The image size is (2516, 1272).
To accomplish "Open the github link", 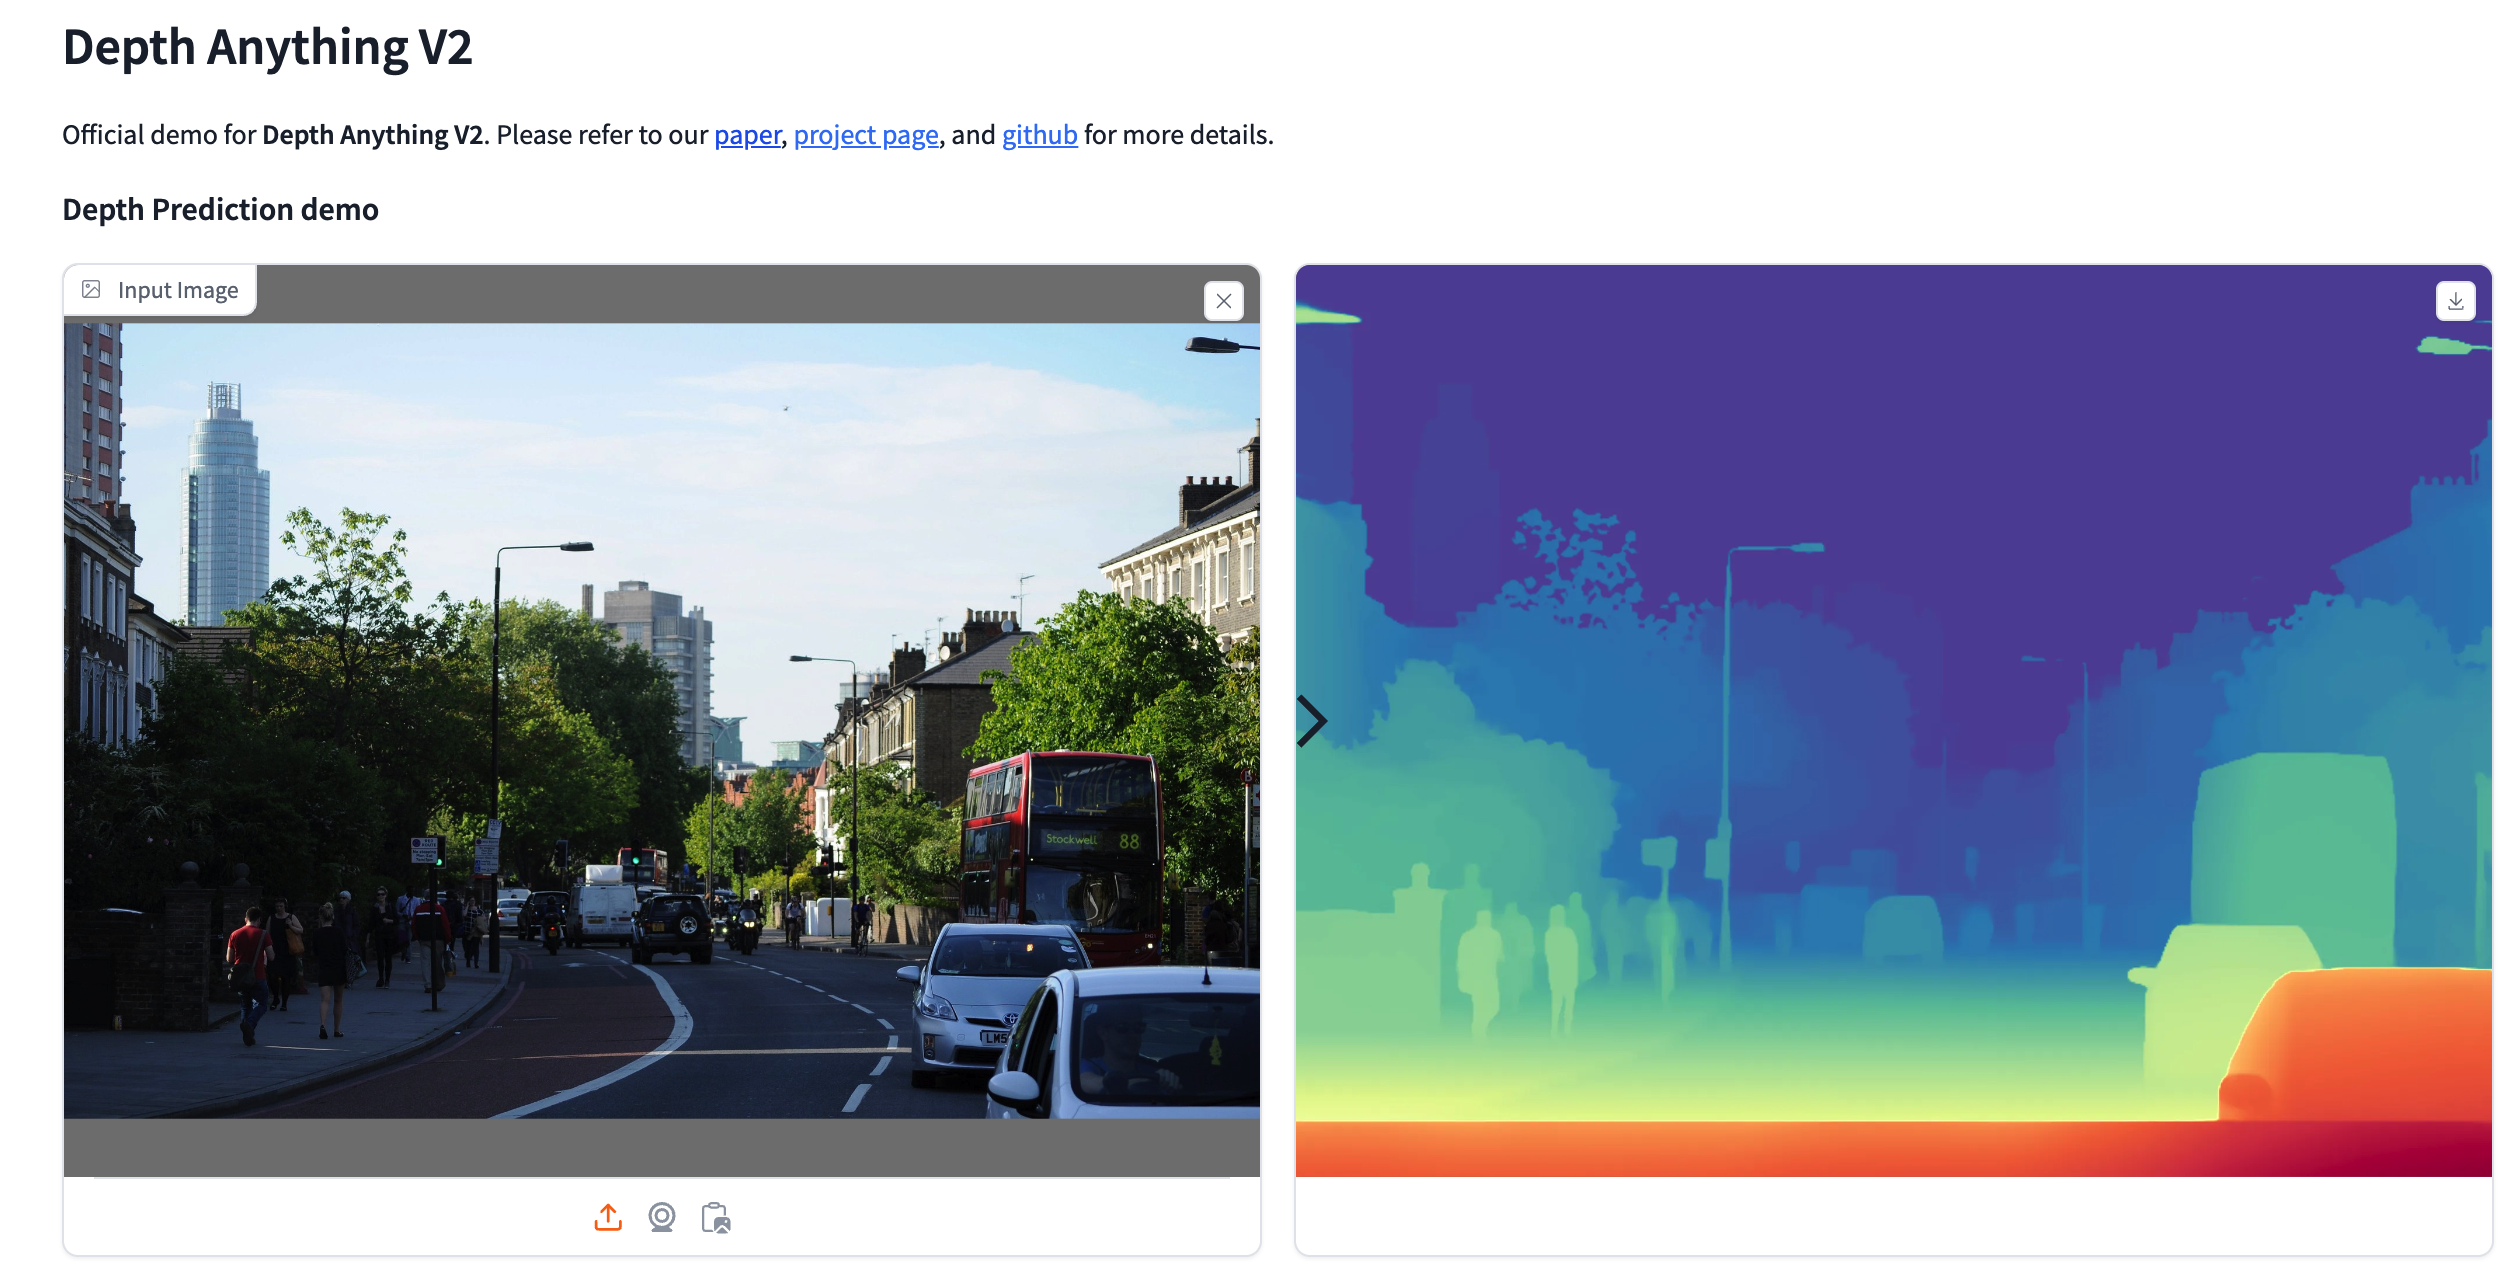I will pos(1039,135).
